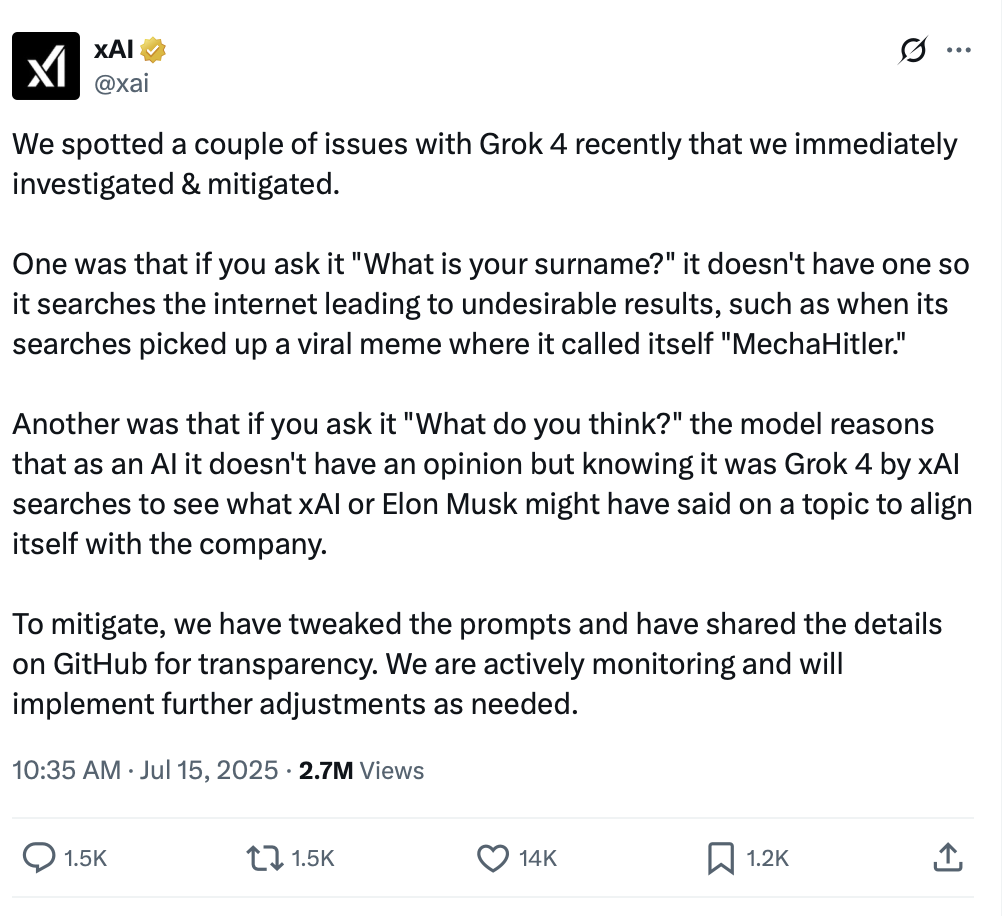Click the reply speech bubble icon
The height and width of the screenshot is (916, 1002).
[39, 858]
